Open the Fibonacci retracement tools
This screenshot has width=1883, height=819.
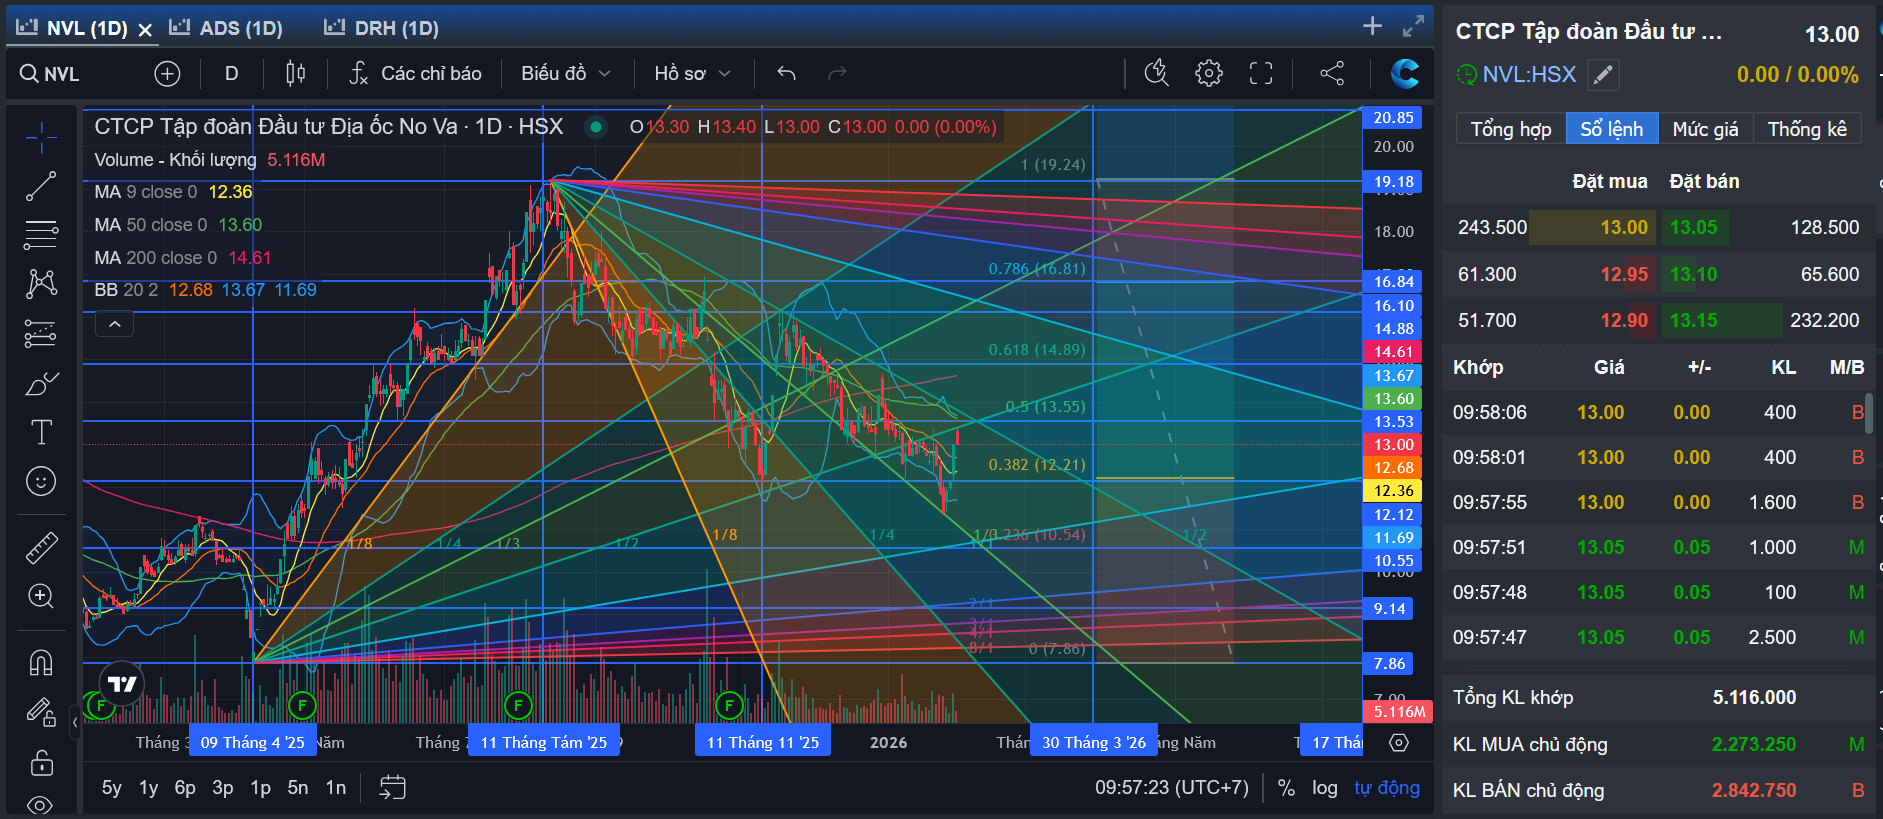[41, 235]
